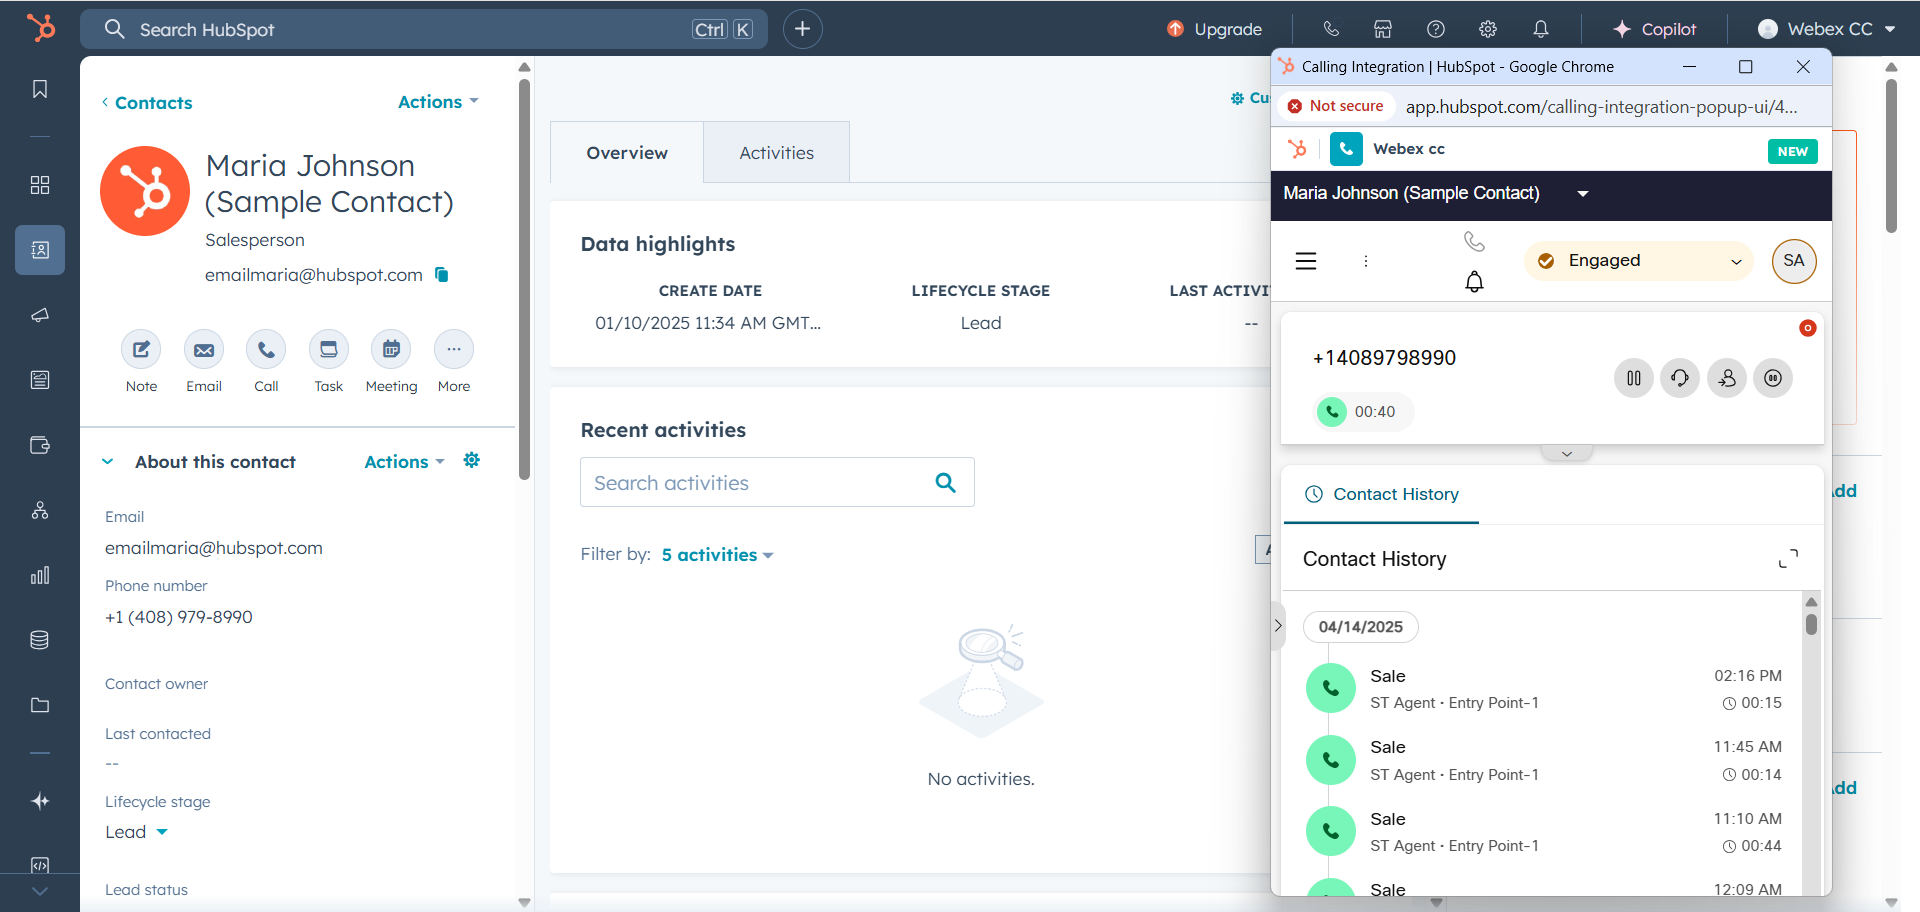Open the Engaged agent status dropdown

tap(1639, 261)
